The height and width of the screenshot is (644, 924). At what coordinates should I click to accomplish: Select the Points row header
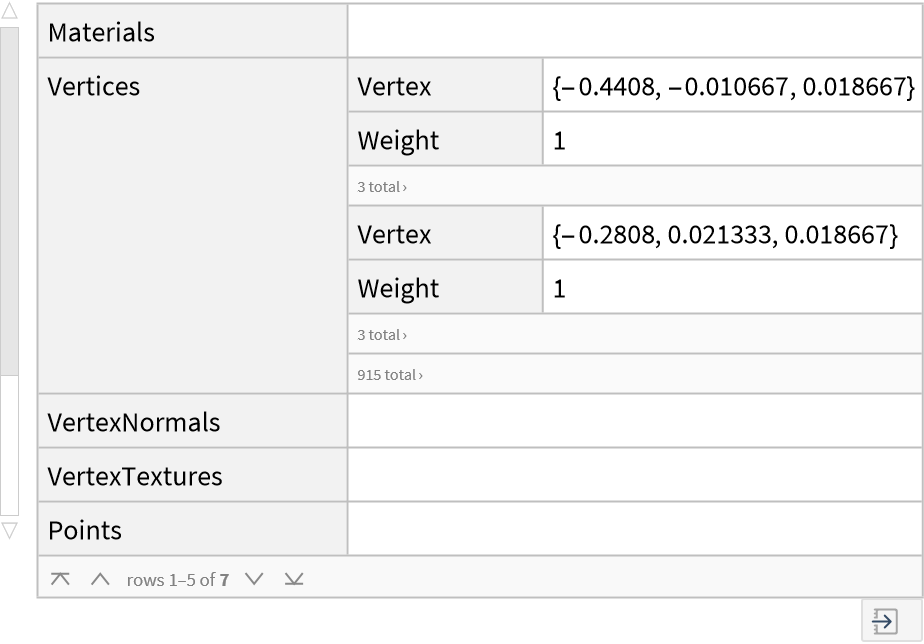click(85, 530)
